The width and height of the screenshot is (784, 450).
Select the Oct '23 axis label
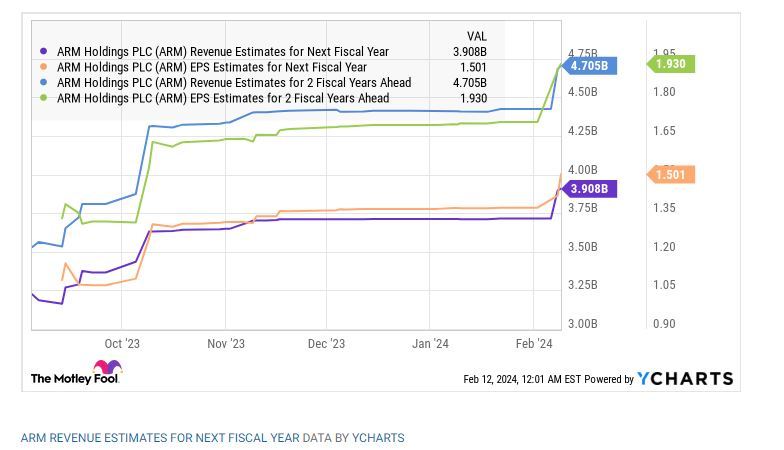[x=122, y=344]
